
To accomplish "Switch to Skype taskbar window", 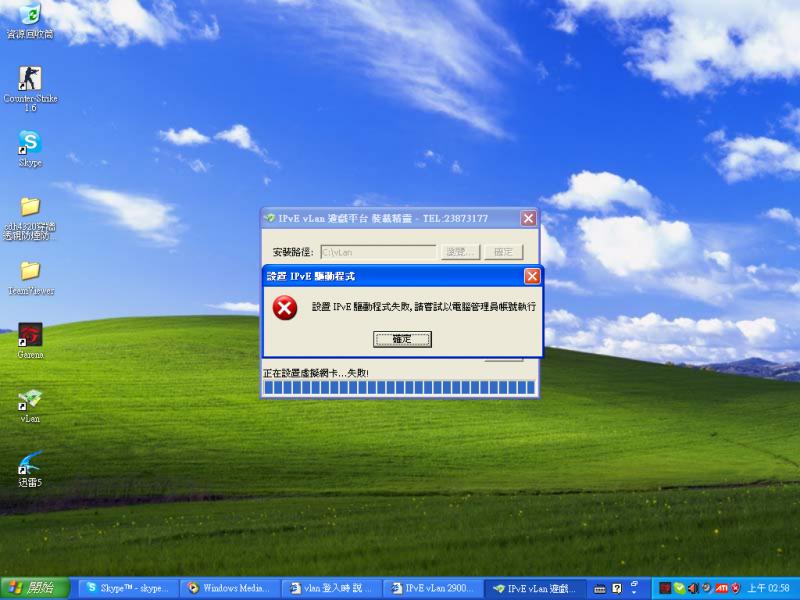I will pos(129,588).
